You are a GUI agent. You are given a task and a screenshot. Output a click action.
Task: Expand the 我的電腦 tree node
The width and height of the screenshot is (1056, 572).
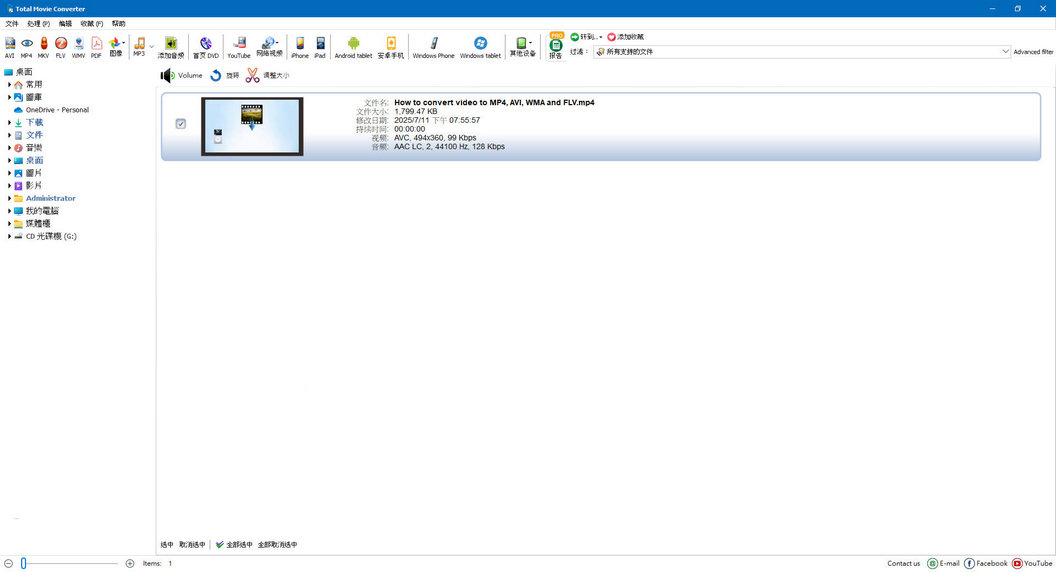(x=9, y=211)
